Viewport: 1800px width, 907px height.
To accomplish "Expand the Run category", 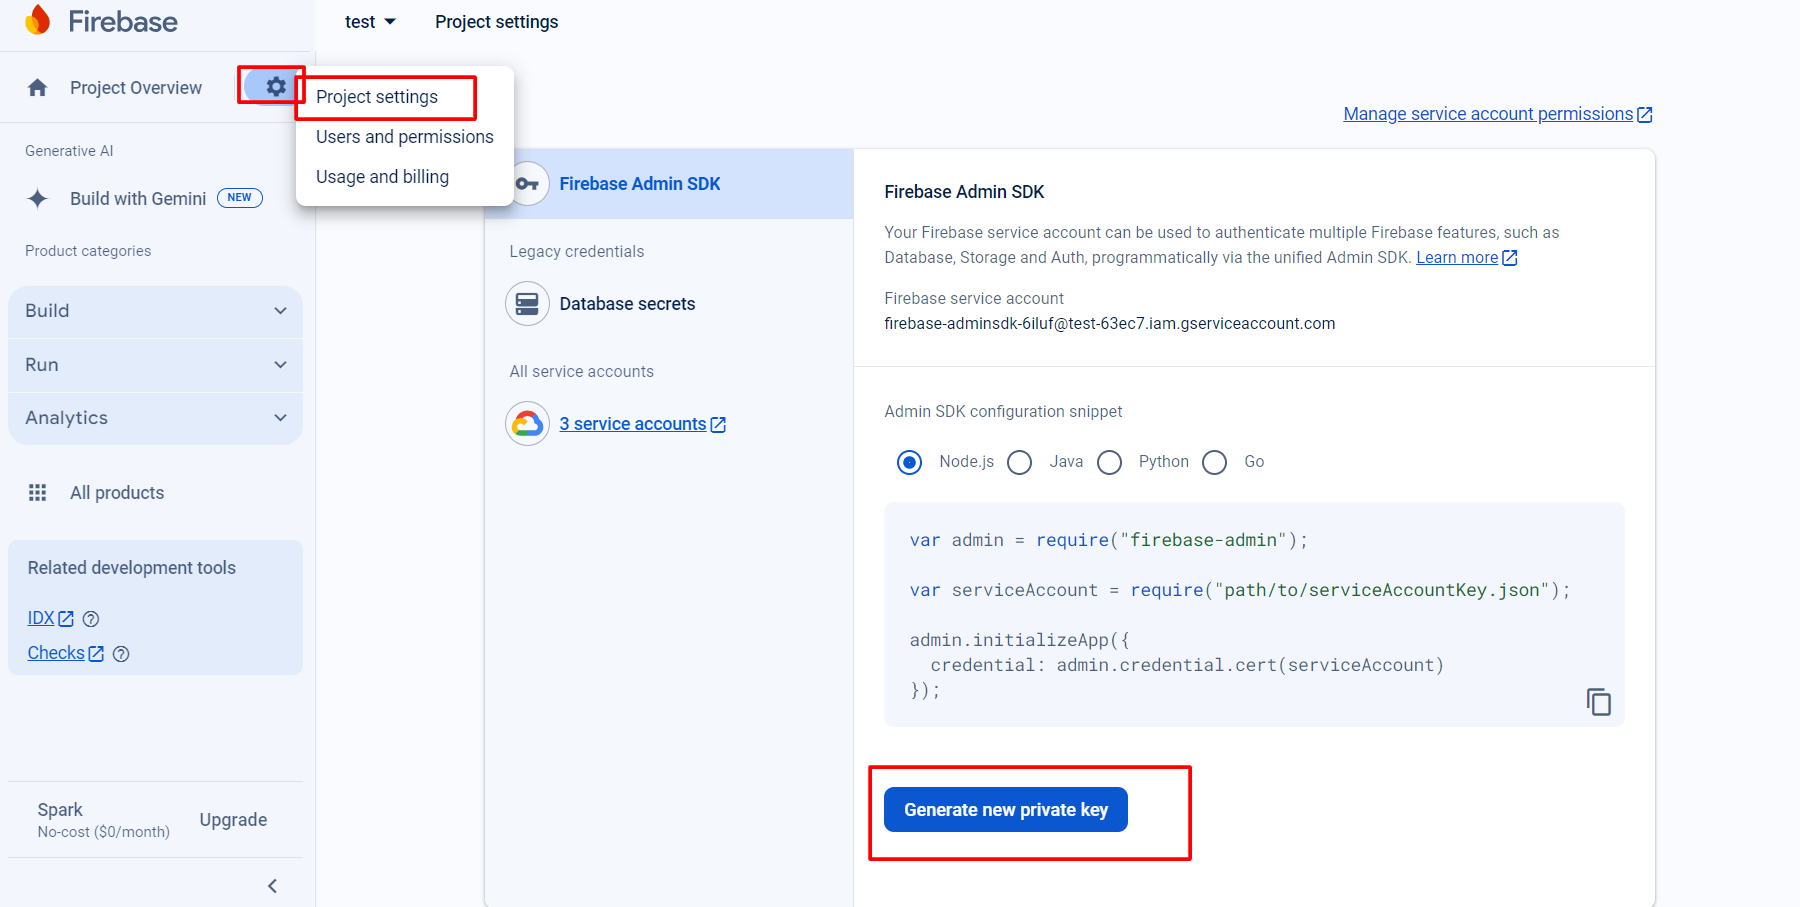I will pos(155,365).
